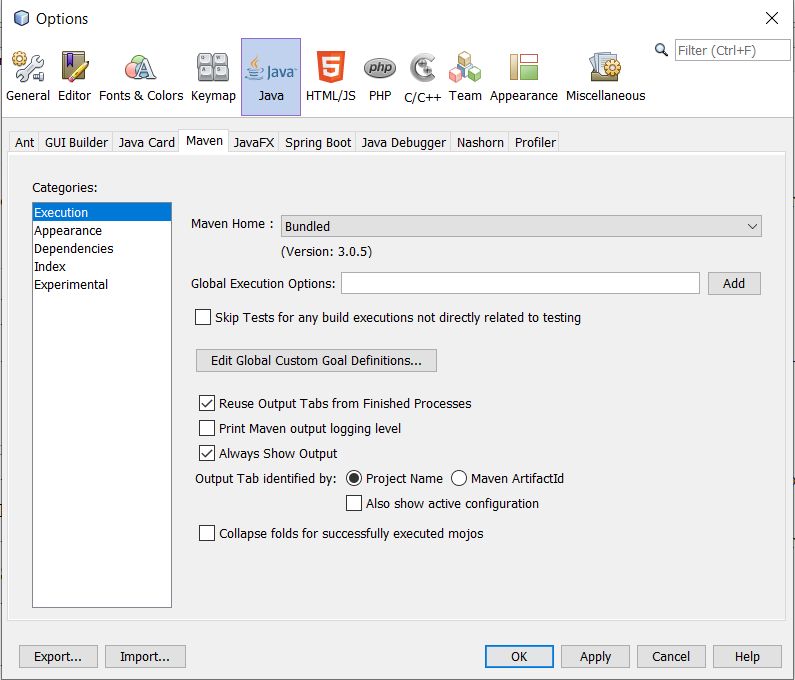795x680 pixels.
Task: Click the Global Execution Options field
Action: 520,283
